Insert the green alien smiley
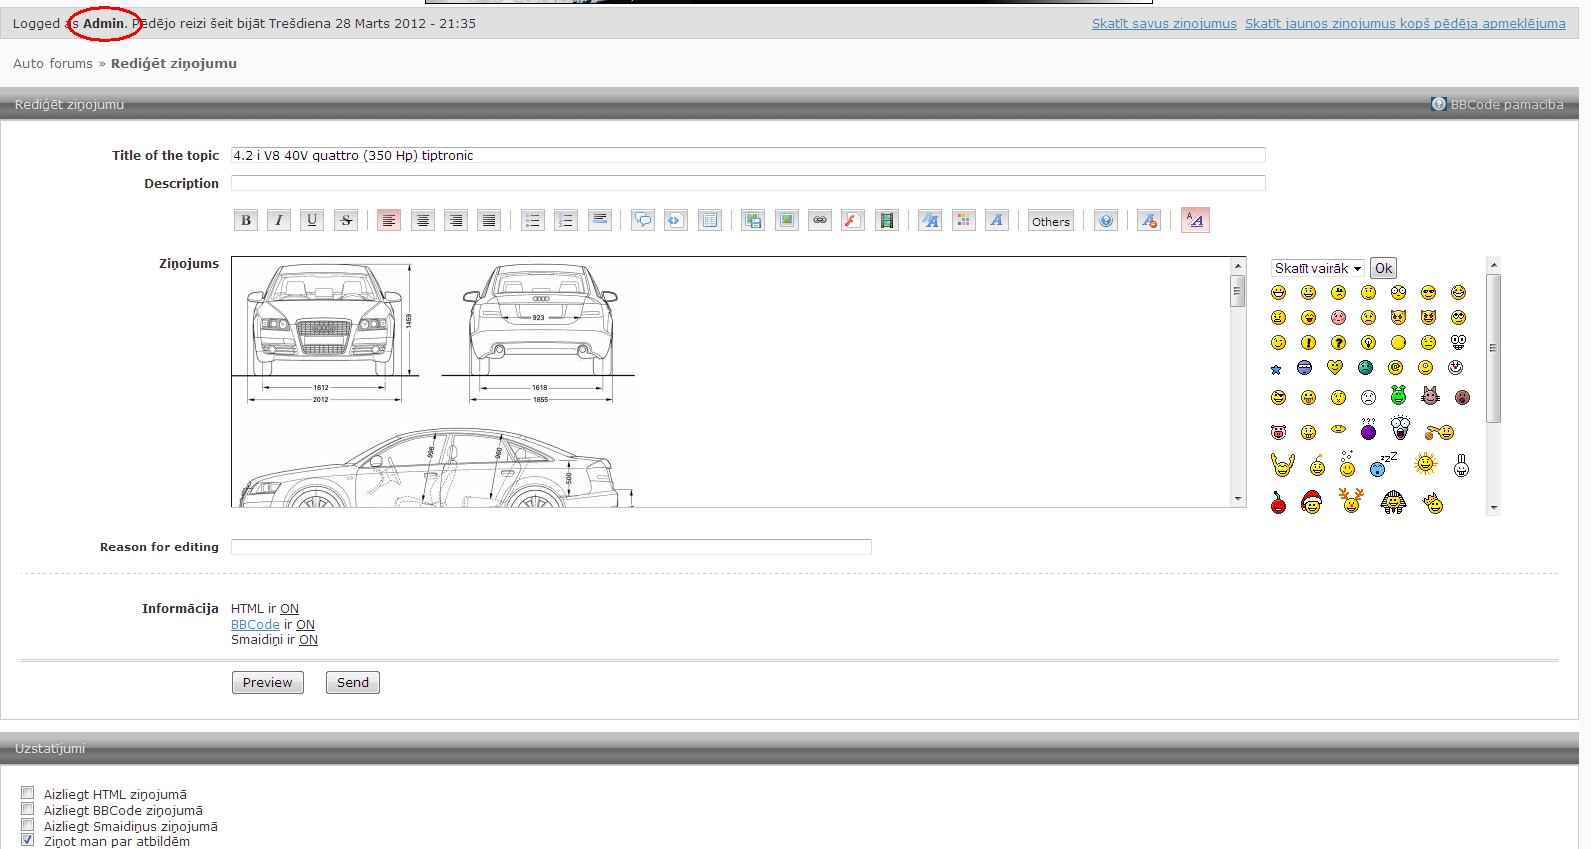 1398,395
